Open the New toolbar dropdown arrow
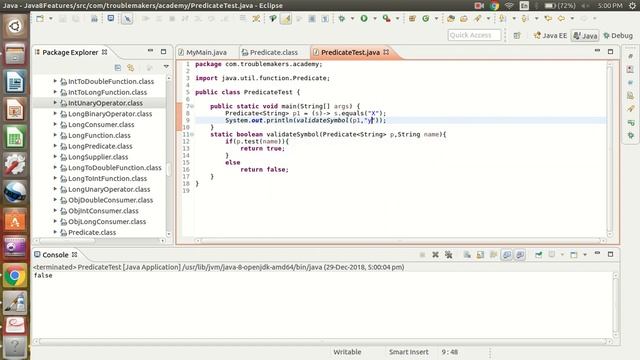Viewport: 640px width, 360px height. tap(51, 19)
